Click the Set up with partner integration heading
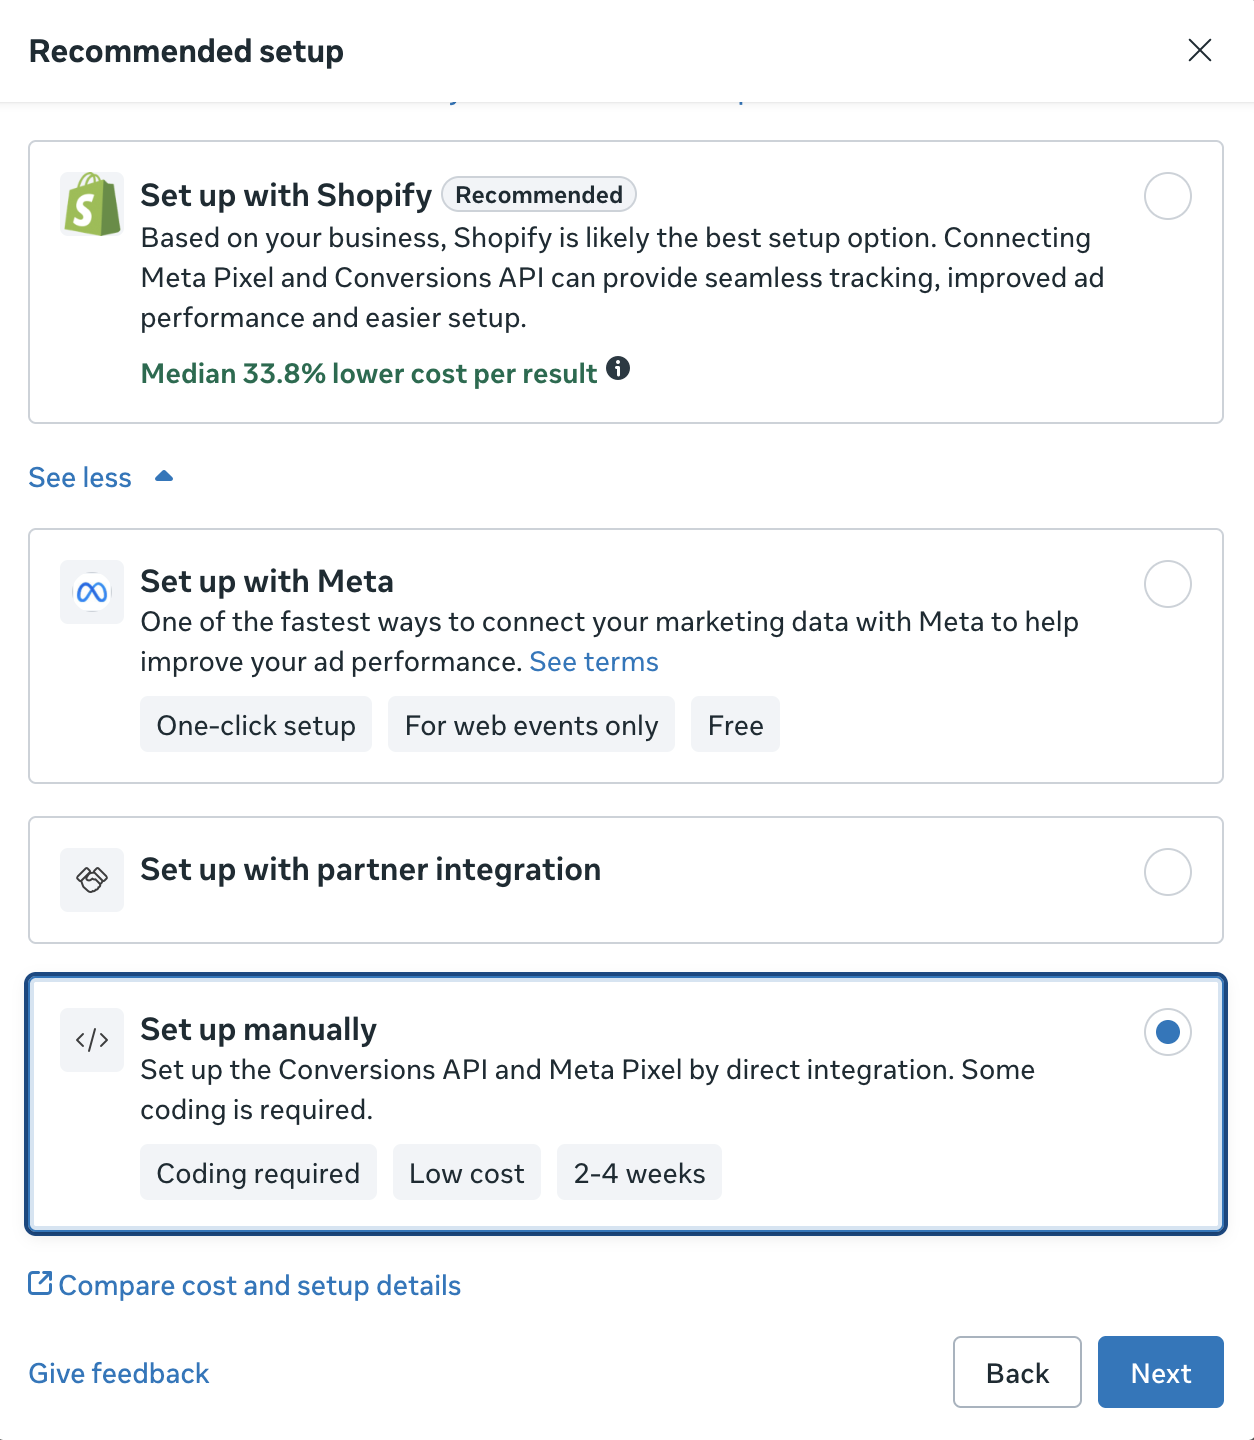This screenshot has height=1440, width=1254. pos(370,870)
